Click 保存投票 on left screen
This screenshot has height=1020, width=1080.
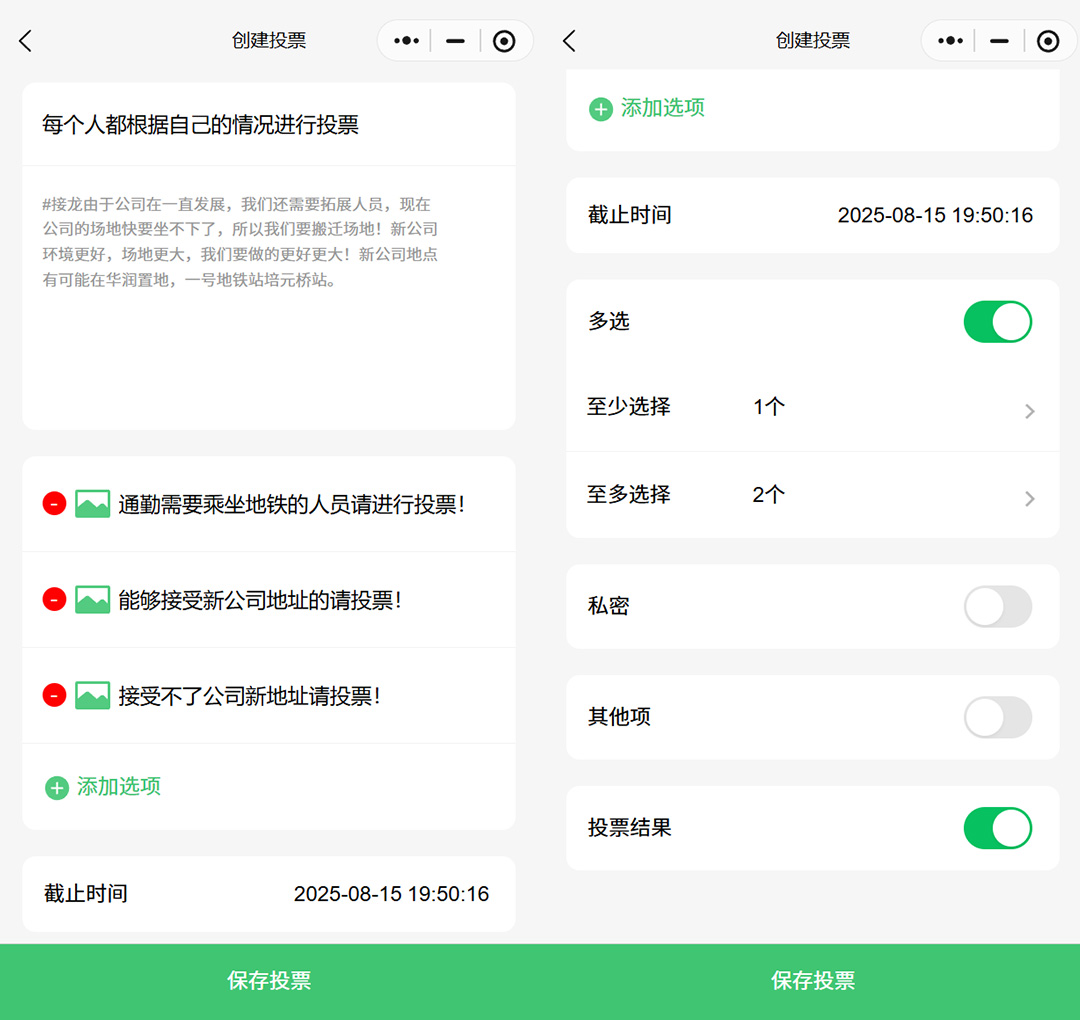(x=269, y=981)
